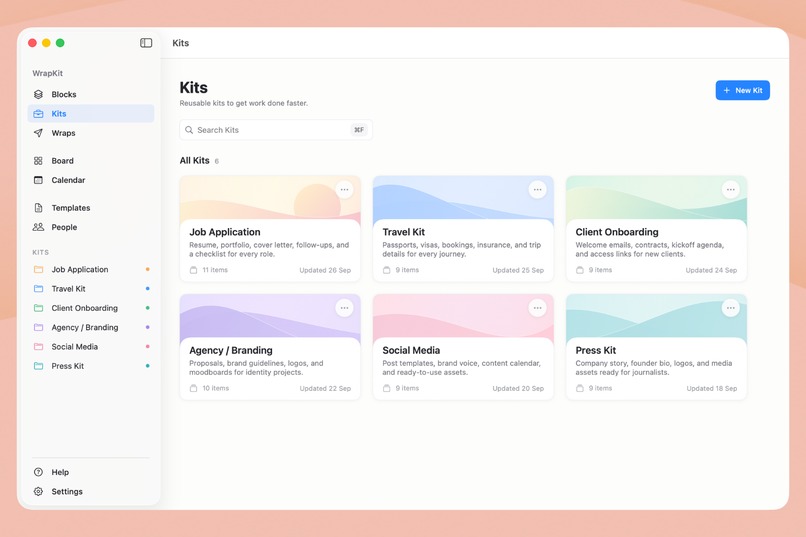Select Travel Kit in sidebar list

pos(90,289)
